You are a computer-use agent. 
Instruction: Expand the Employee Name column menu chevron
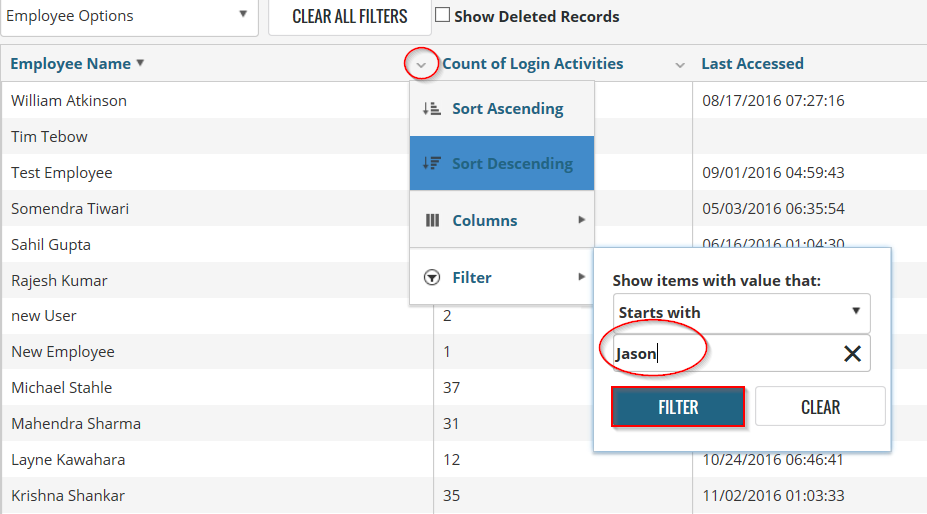pos(421,64)
